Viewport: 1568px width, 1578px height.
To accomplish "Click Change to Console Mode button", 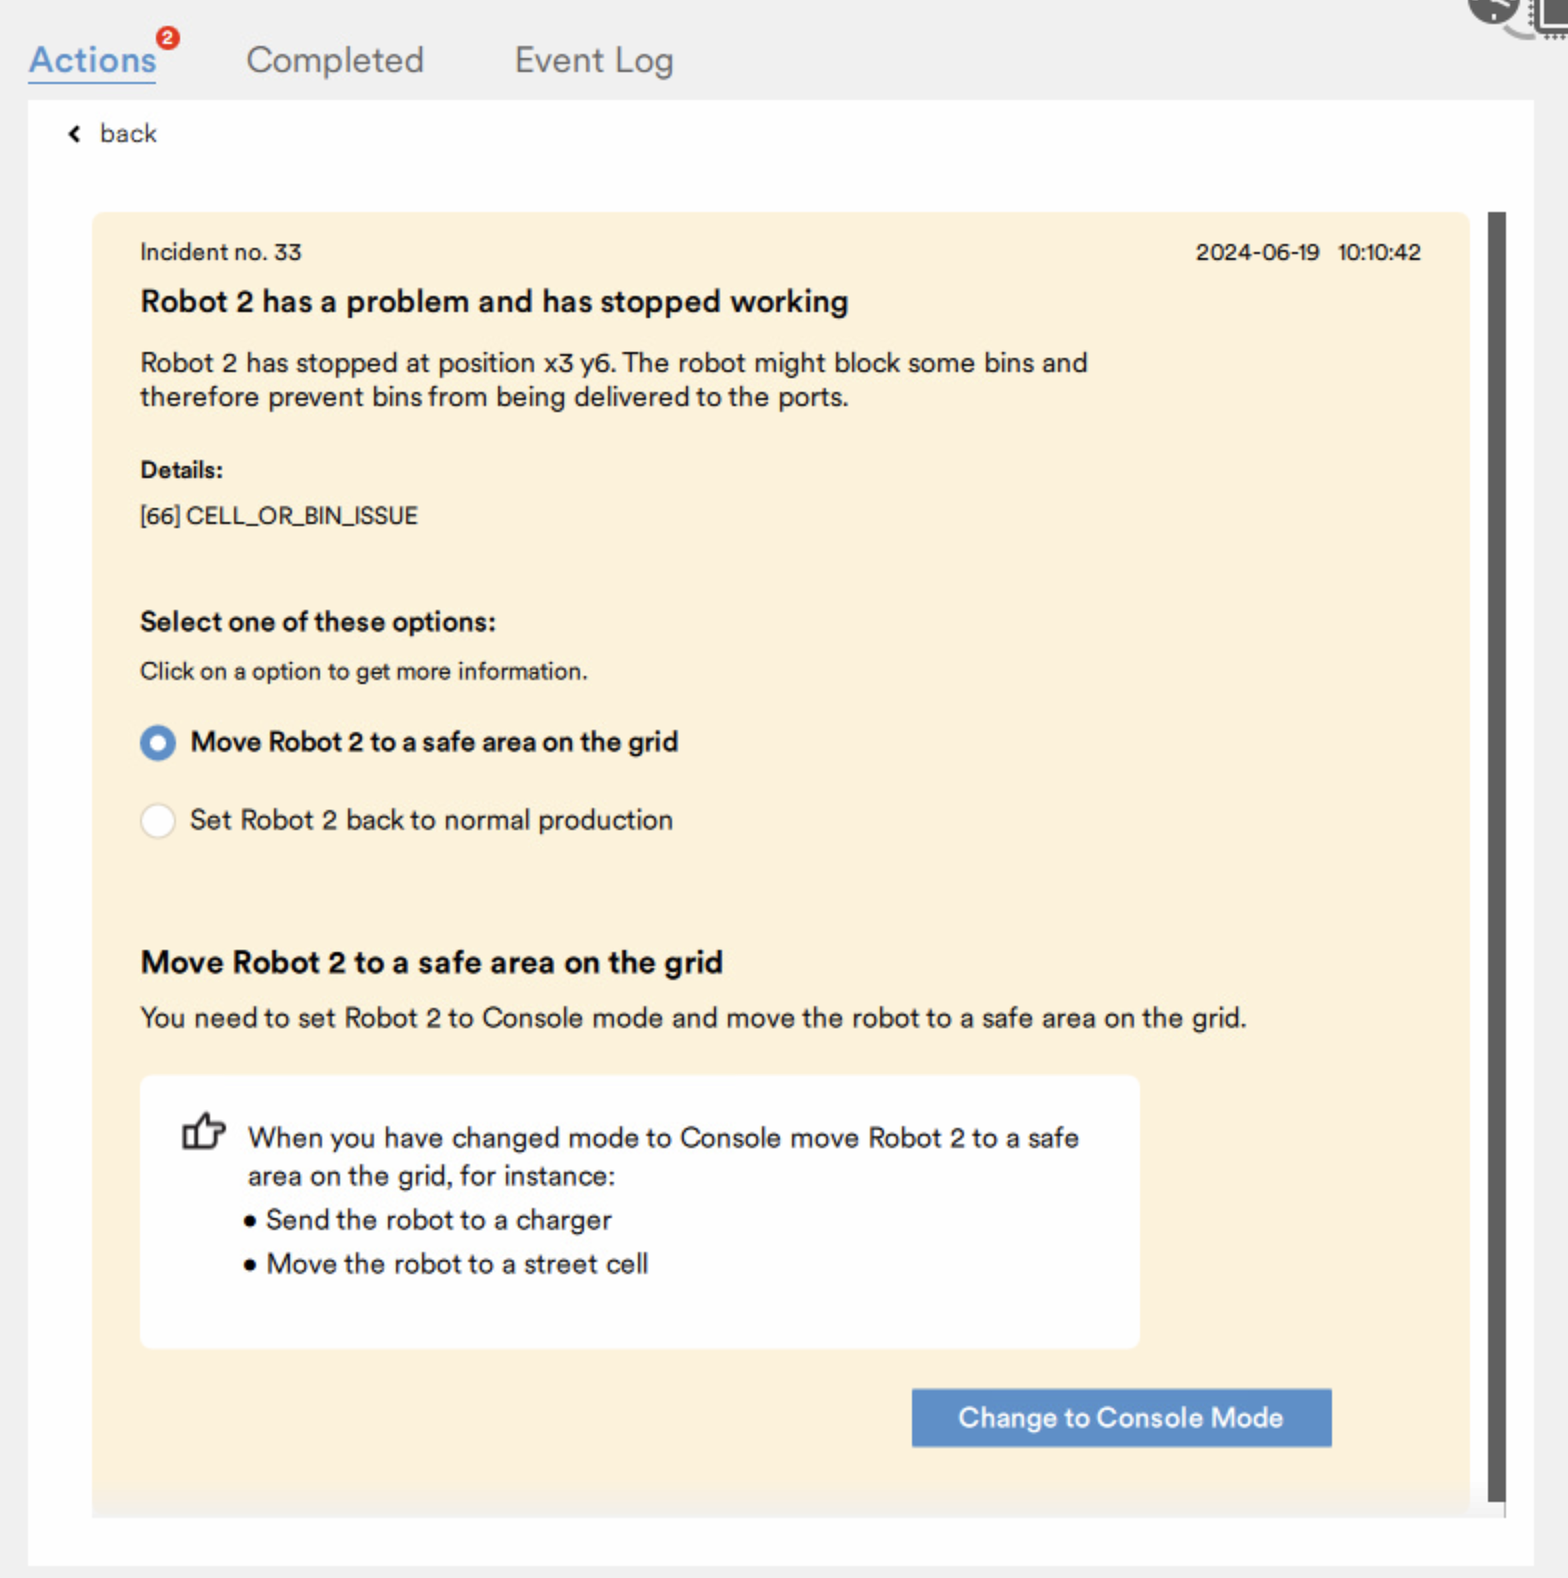I will 1121,1417.
